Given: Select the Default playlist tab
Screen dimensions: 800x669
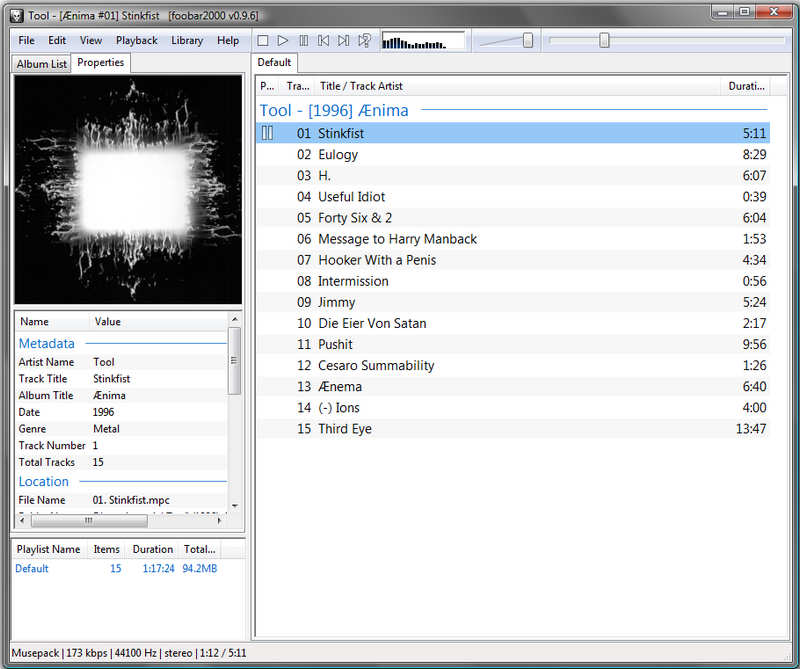Looking at the screenshot, I should pyautogui.click(x=274, y=62).
